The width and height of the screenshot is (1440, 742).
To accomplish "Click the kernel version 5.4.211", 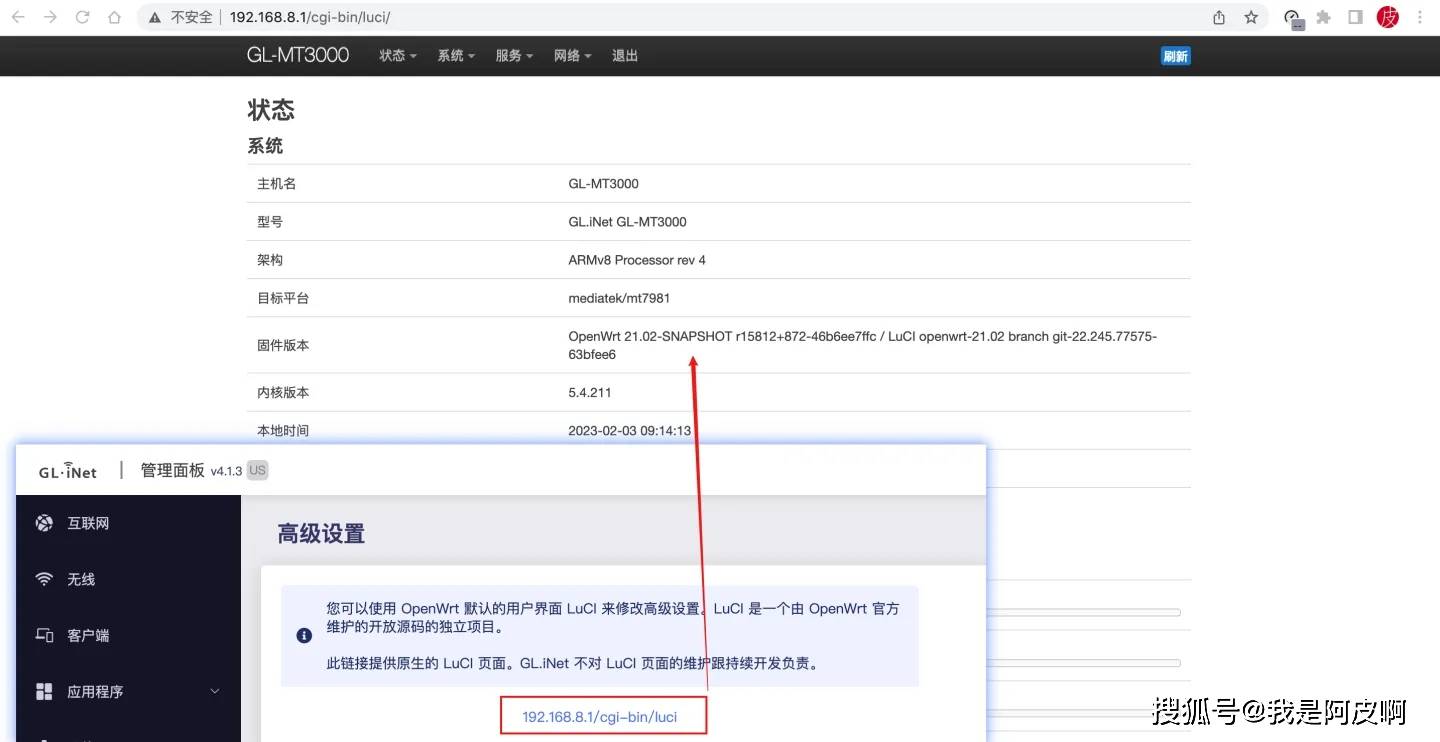I will 590,393.
